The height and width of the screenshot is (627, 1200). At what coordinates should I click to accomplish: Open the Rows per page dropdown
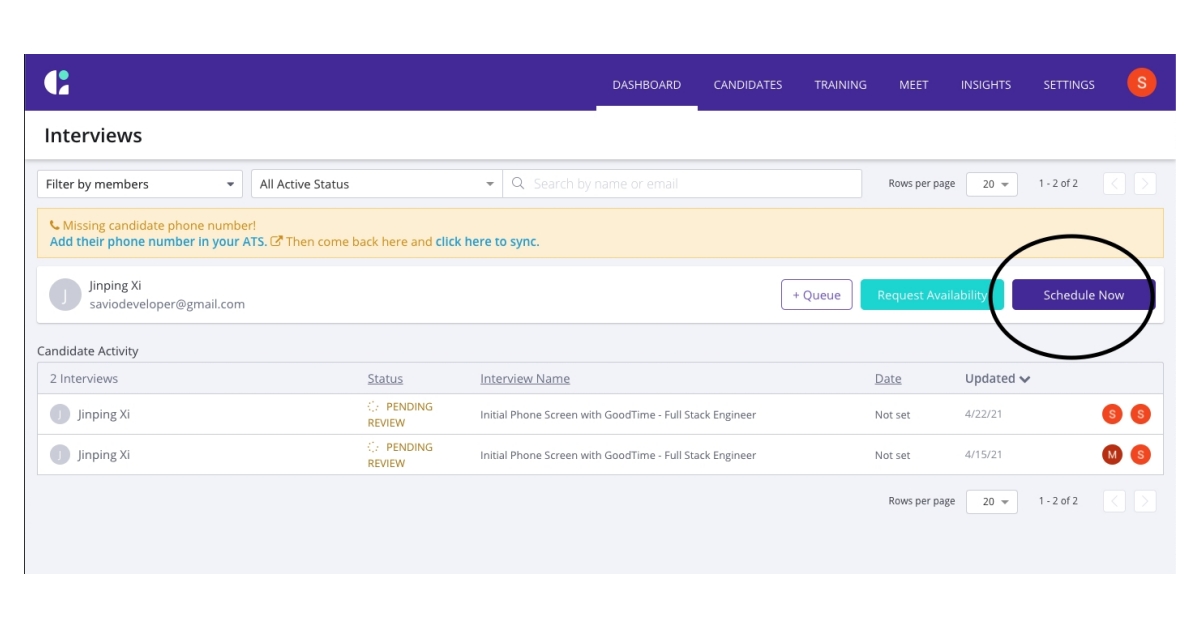(991, 183)
